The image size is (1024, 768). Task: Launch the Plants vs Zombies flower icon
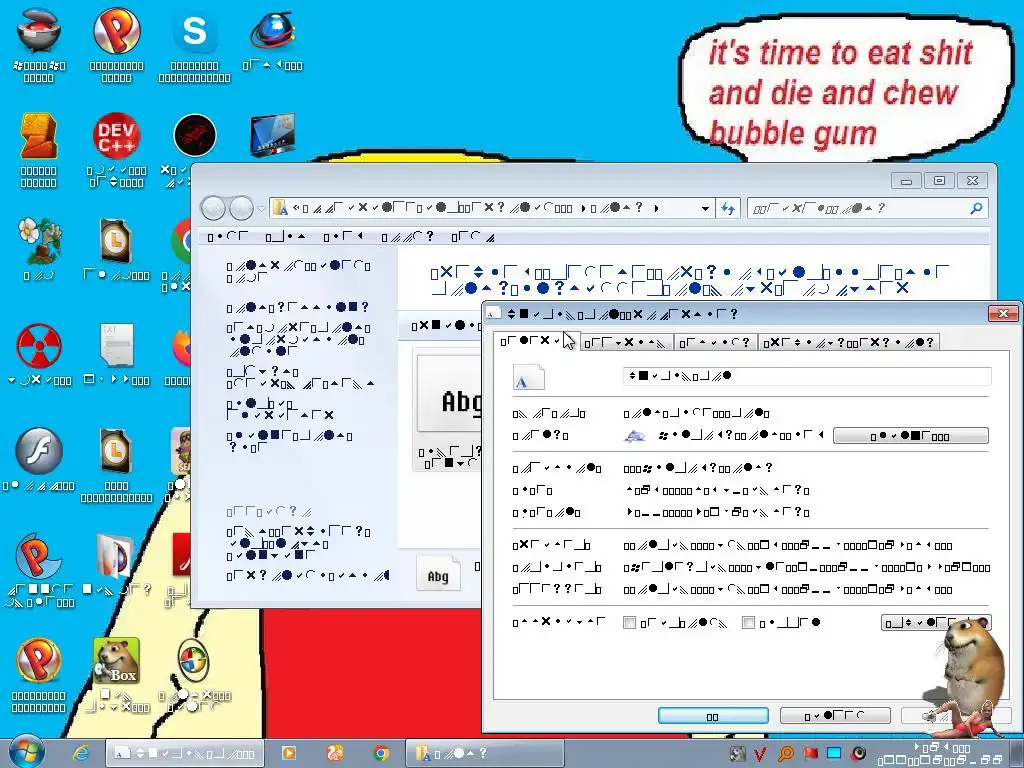click(39, 240)
